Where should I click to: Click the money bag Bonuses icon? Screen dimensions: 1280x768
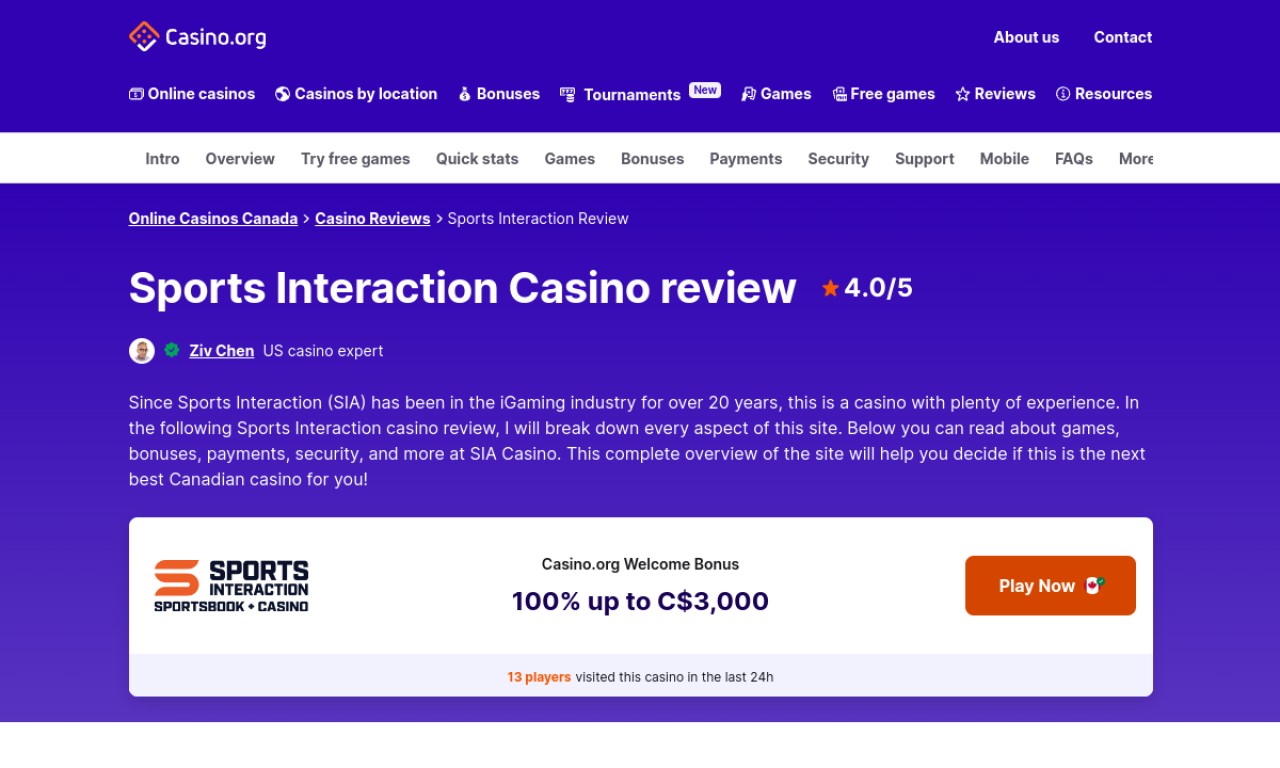(465, 94)
